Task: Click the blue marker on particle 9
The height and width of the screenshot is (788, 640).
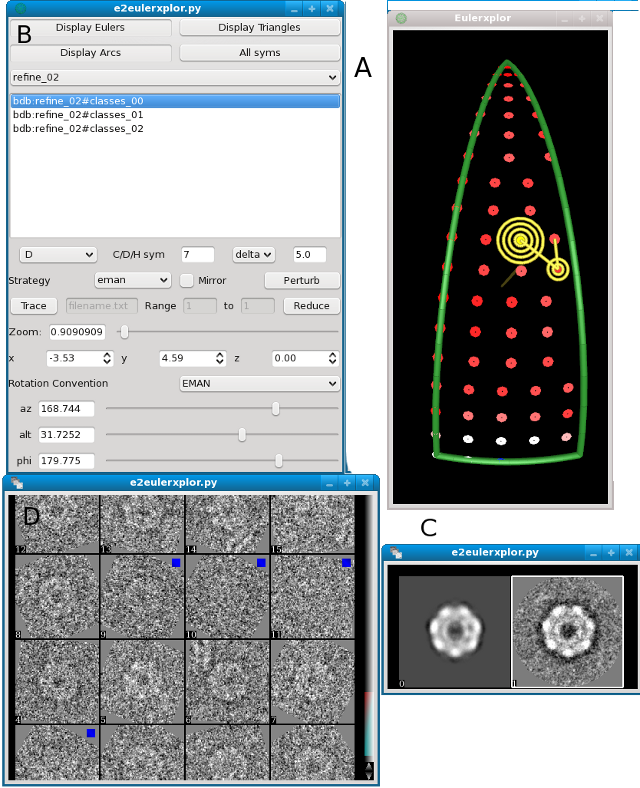Action: 176,563
